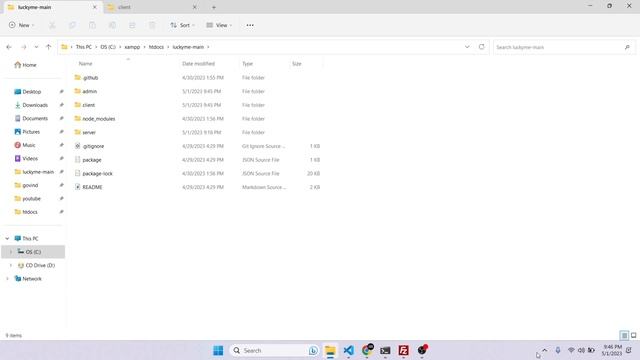Click the Rename icon in toolbar
The width and height of the screenshot is (640, 360).
(x=112, y=25)
